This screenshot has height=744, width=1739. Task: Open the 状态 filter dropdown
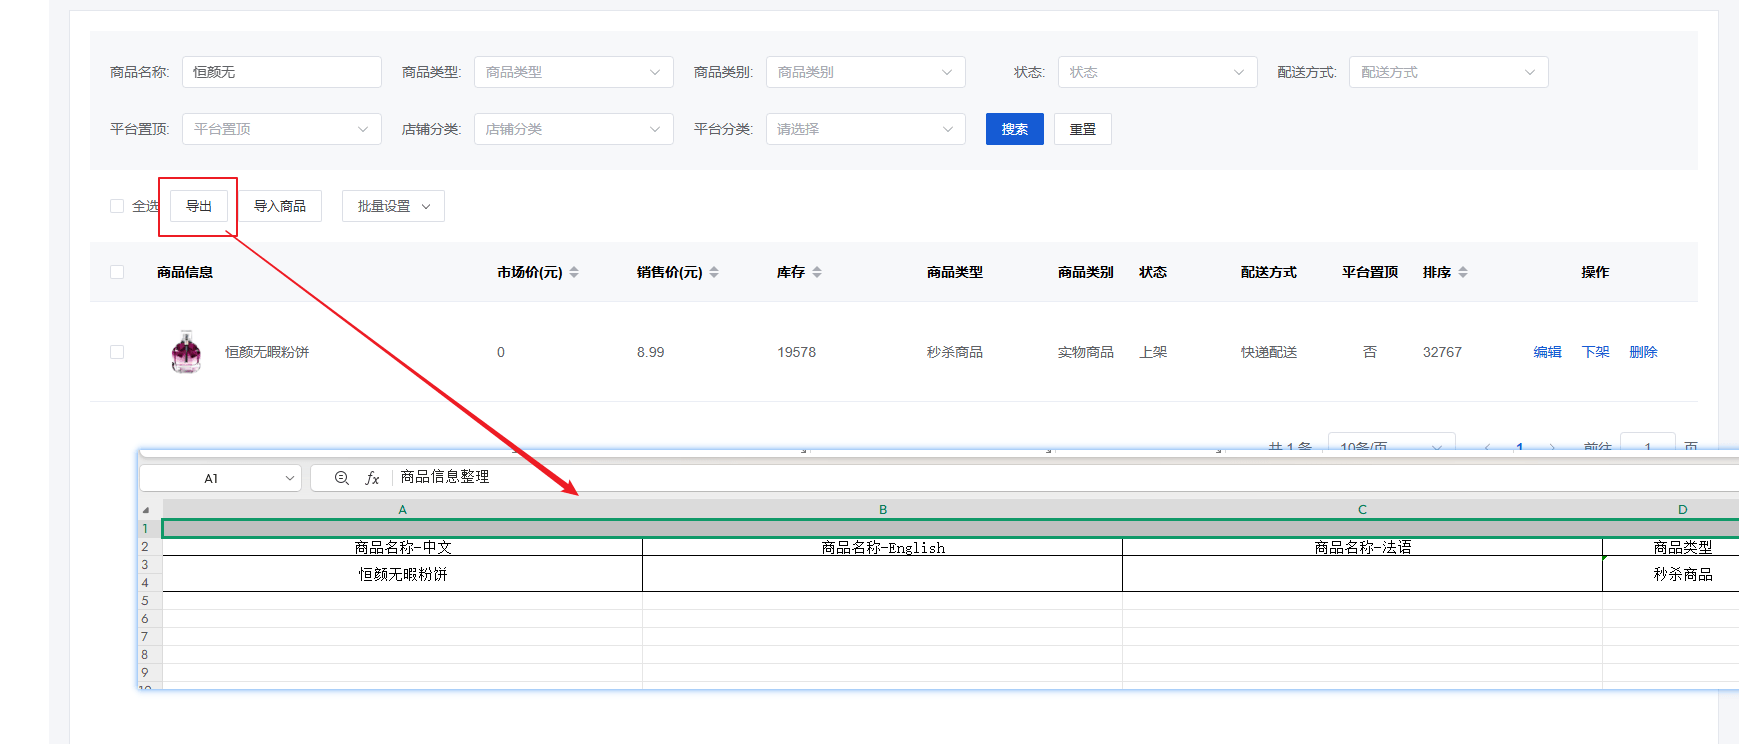(1158, 72)
